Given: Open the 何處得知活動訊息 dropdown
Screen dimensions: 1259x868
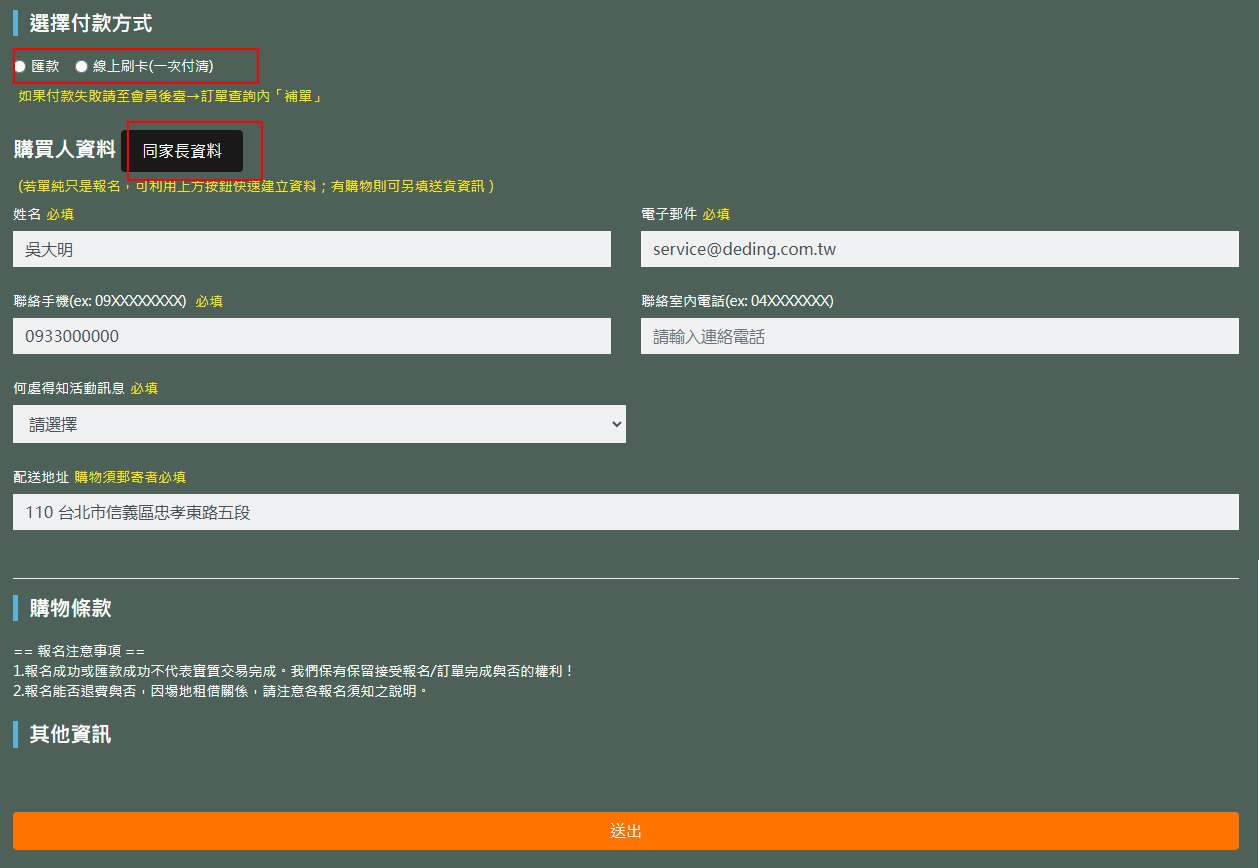Looking at the screenshot, I should pyautogui.click(x=318, y=424).
